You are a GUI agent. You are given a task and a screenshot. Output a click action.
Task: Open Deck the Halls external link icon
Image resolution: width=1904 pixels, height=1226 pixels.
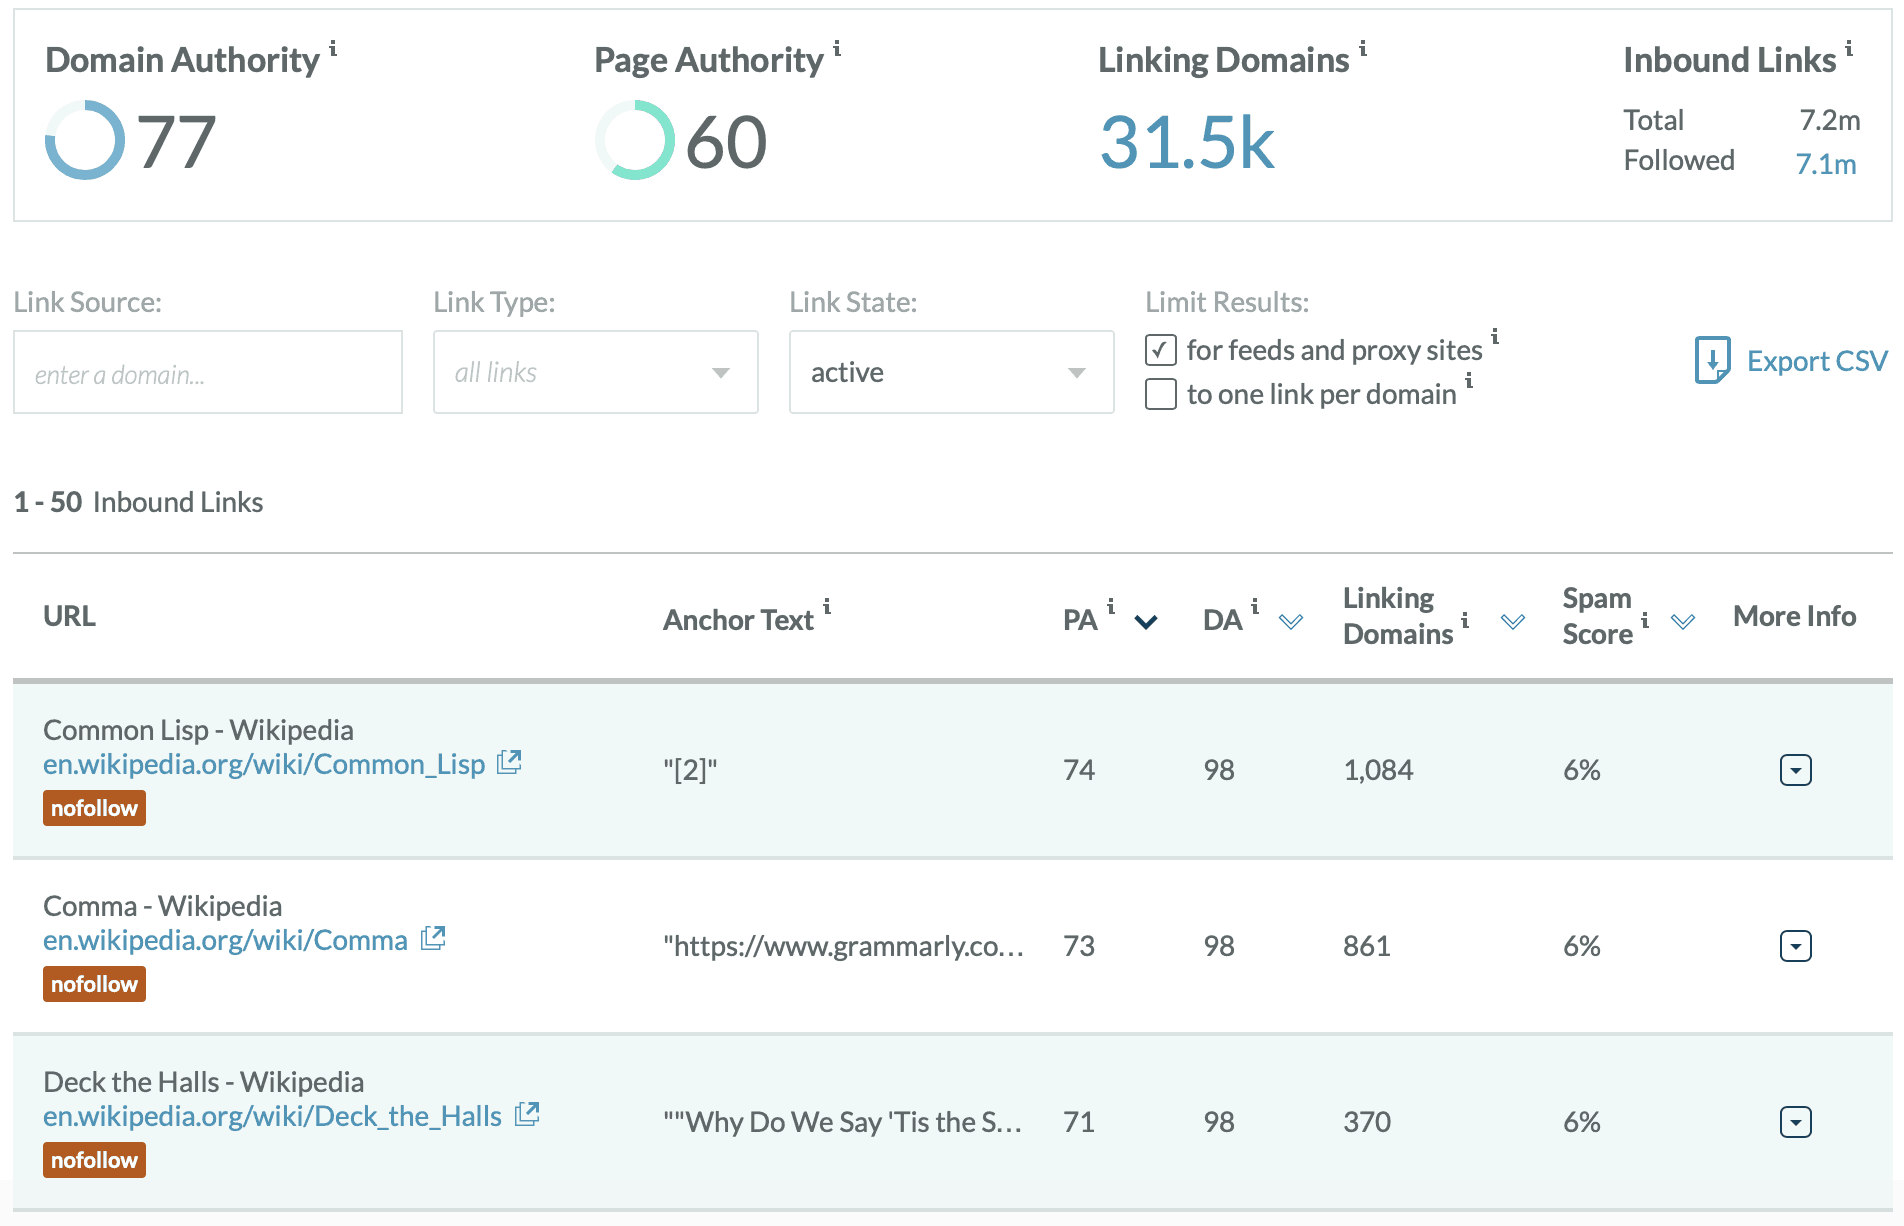tap(527, 1114)
